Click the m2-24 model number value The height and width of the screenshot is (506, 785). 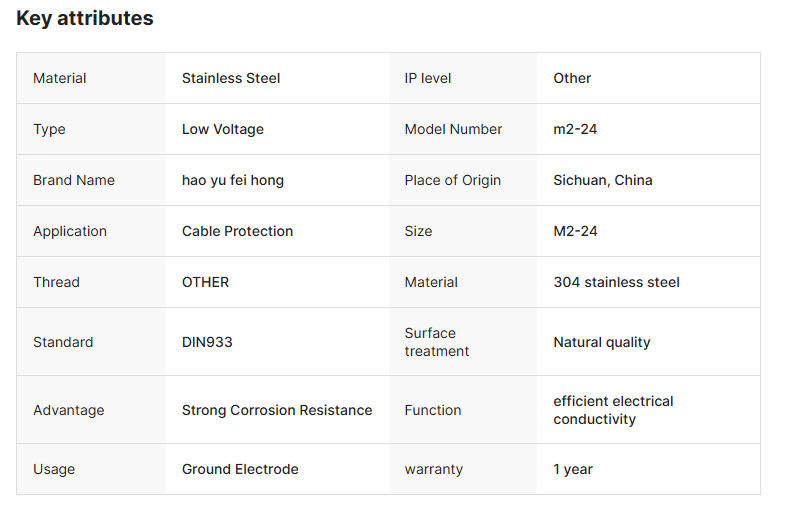[575, 129]
